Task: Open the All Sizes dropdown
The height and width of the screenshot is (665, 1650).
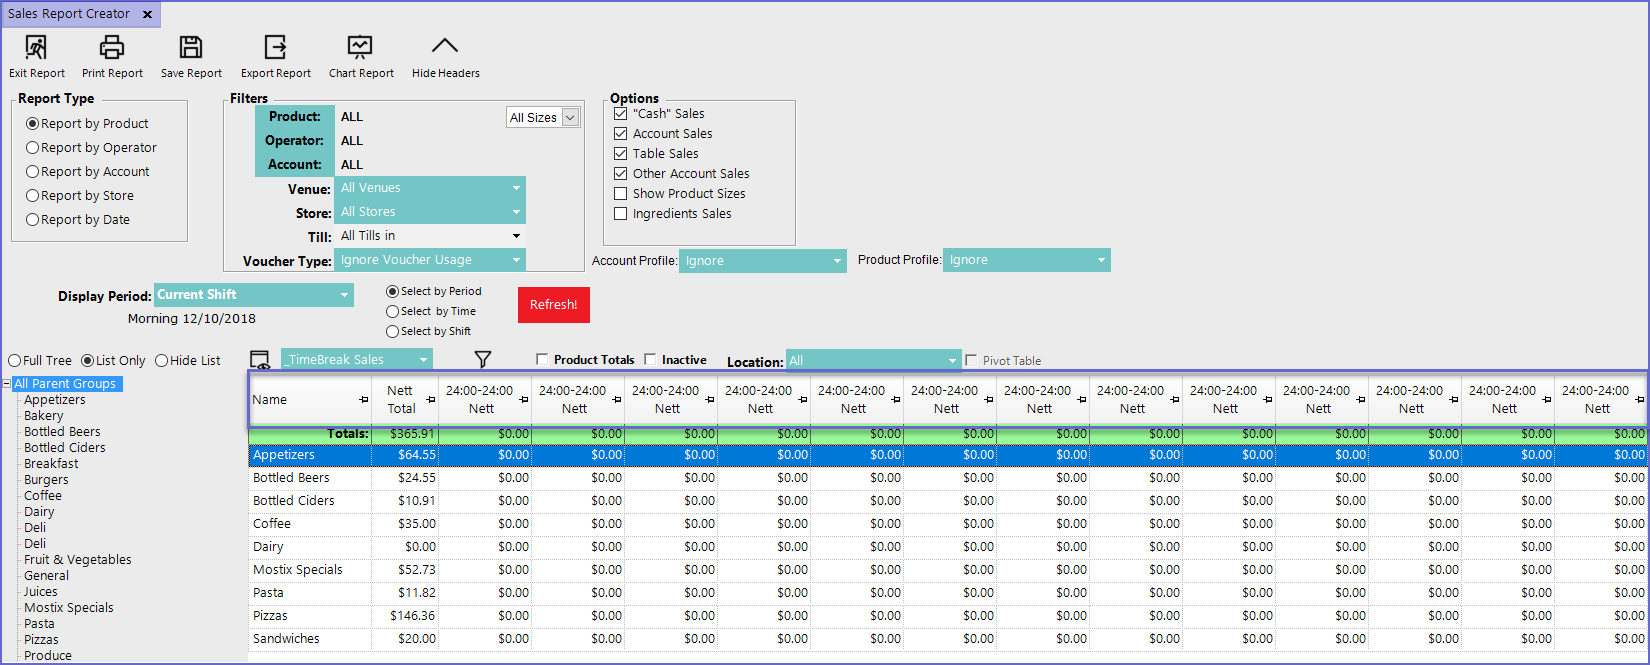Action: point(543,118)
